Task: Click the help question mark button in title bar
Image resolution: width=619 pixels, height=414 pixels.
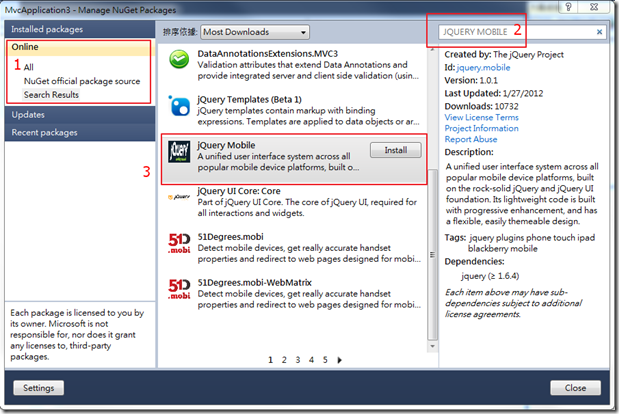Action: click(x=568, y=7)
